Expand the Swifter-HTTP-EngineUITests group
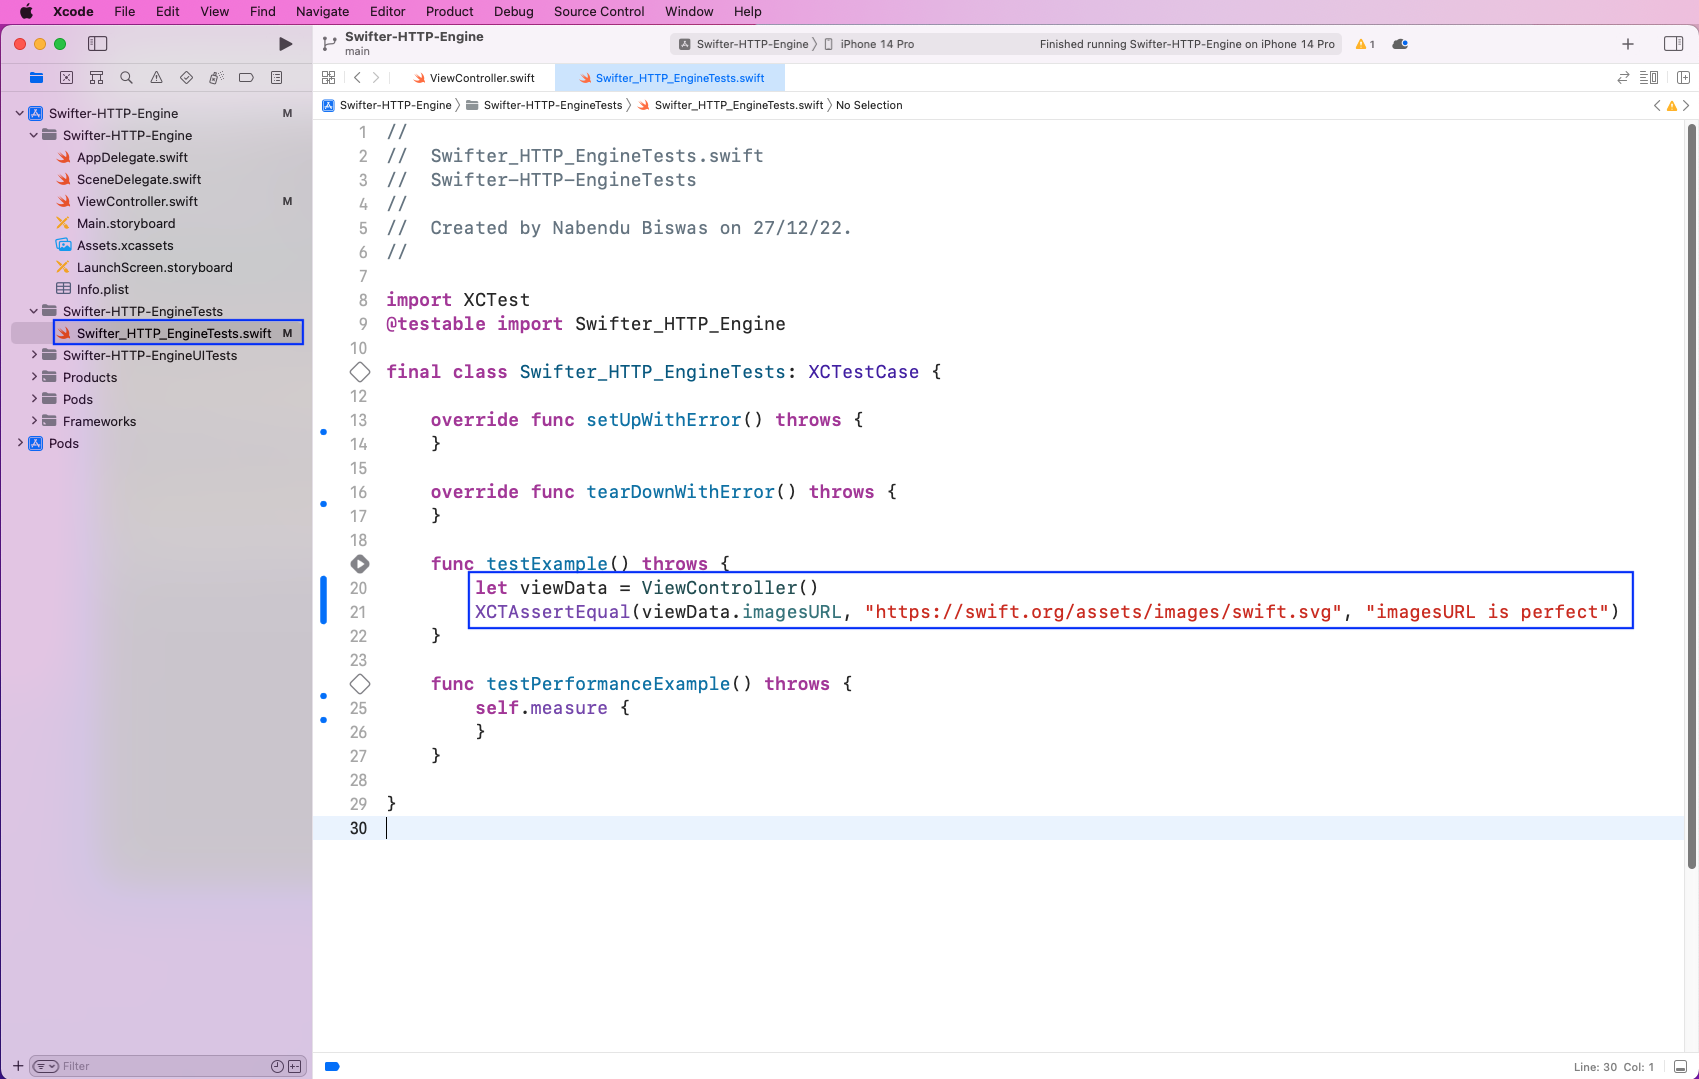This screenshot has height=1079, width=1699. pyautogui.click(x=34, y=355)
